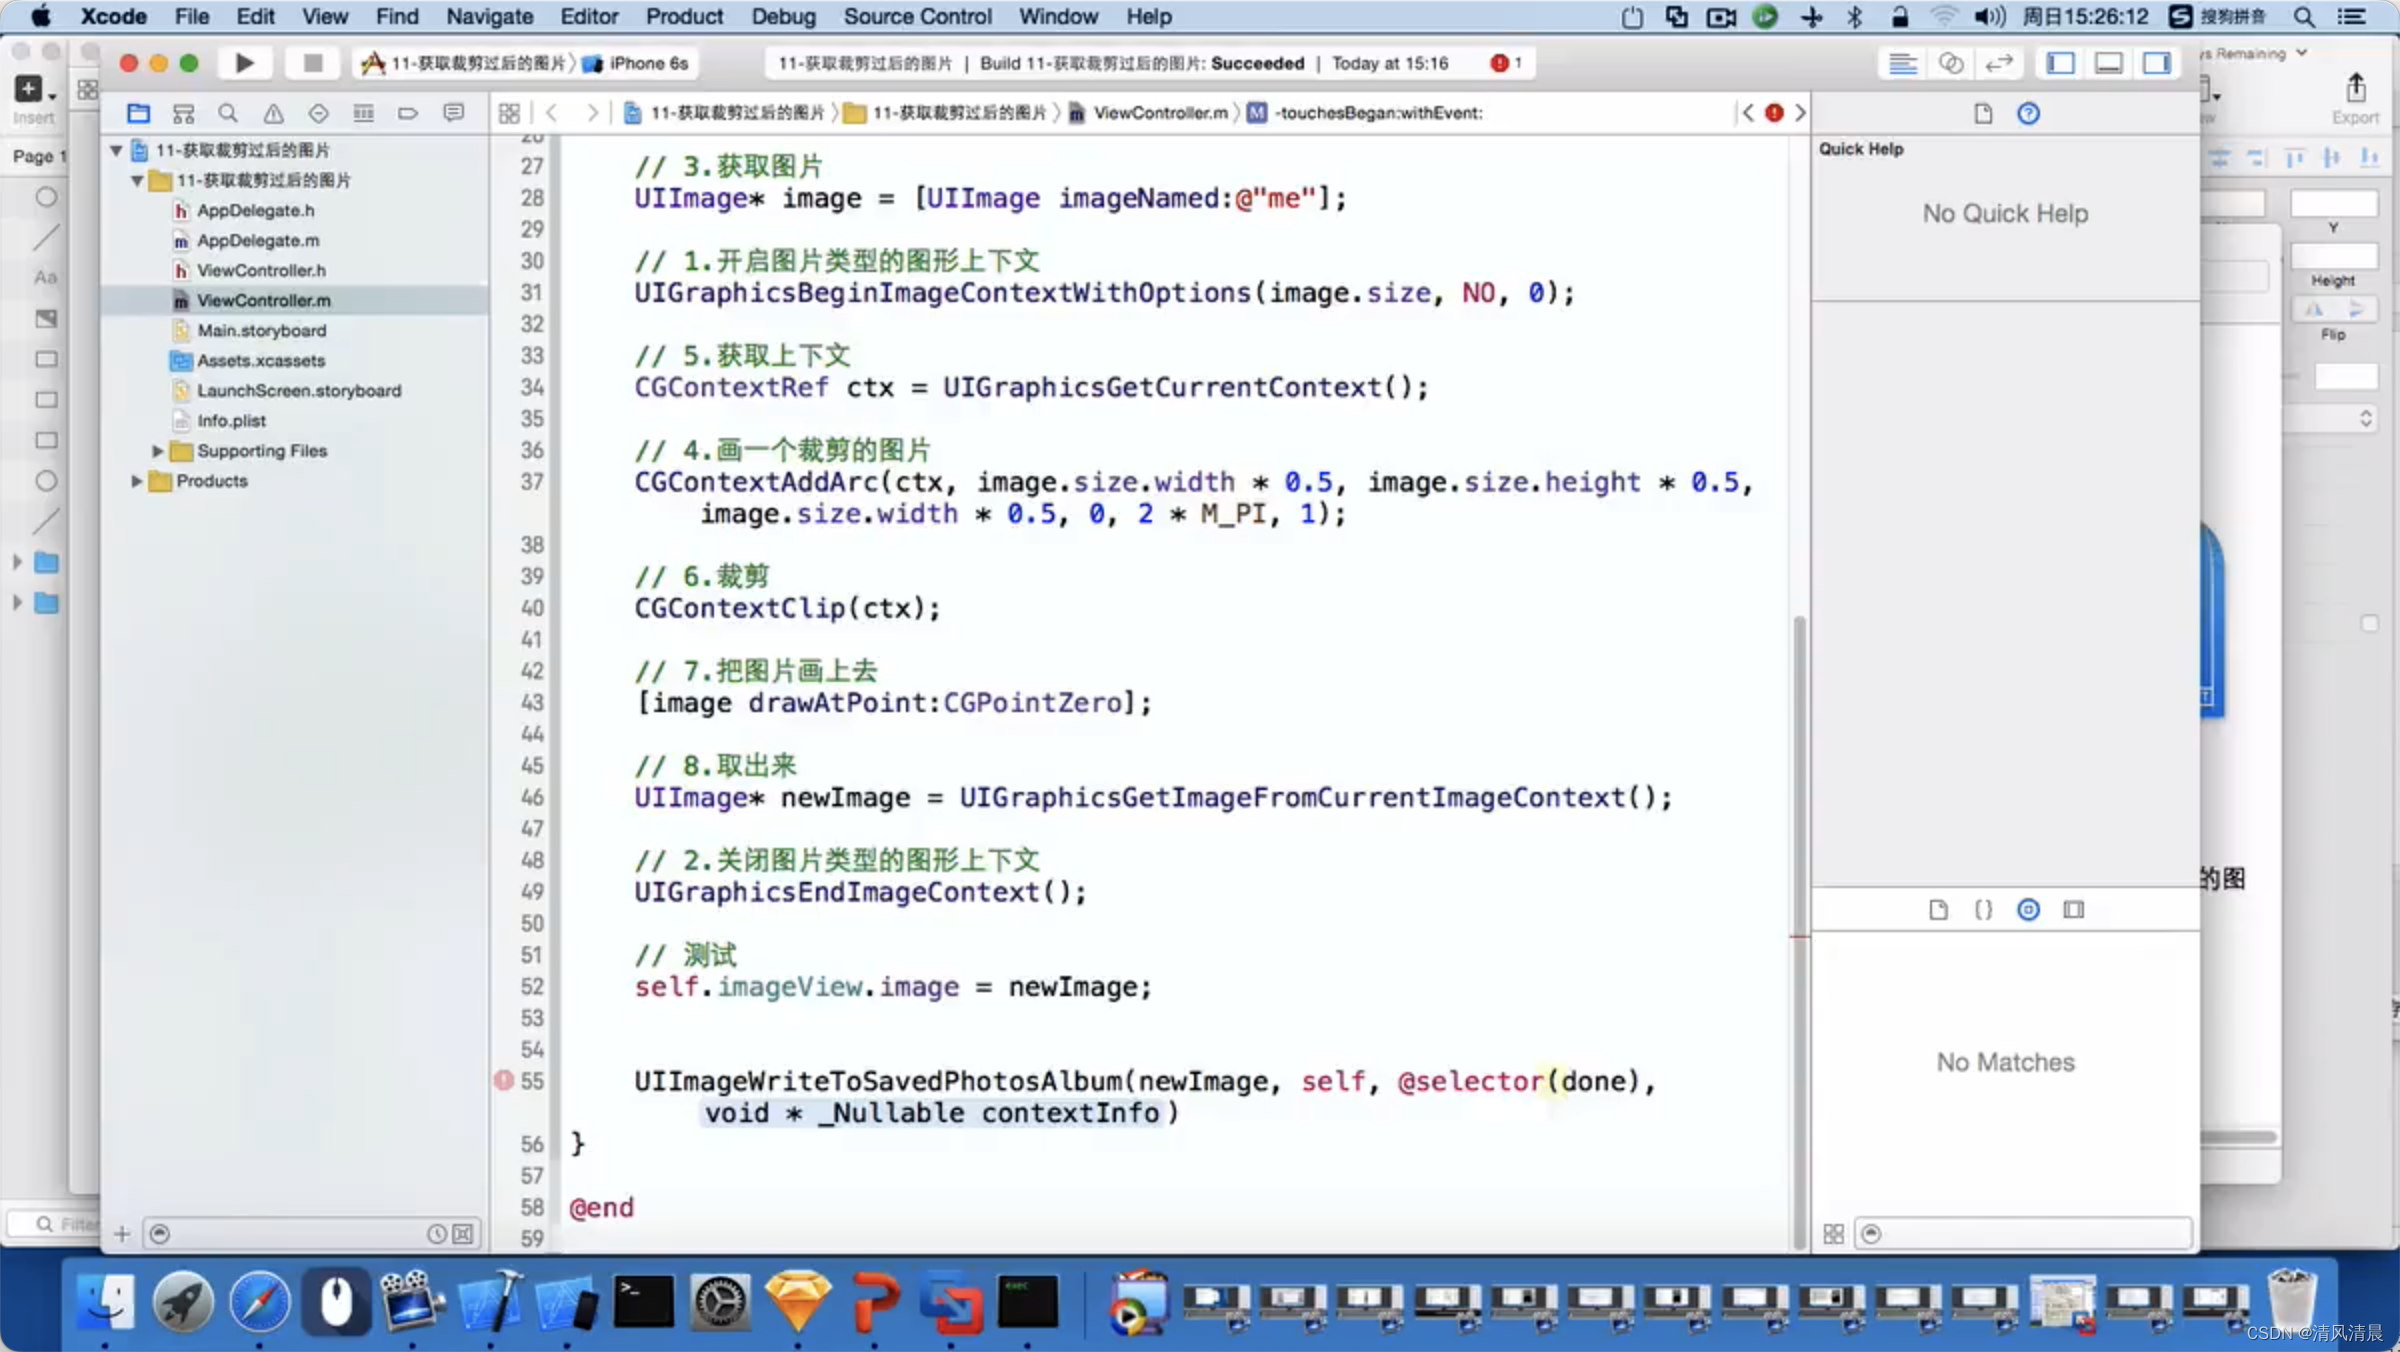
Task: Switch to the Assistant editor
Action: tap(1950, 63)
